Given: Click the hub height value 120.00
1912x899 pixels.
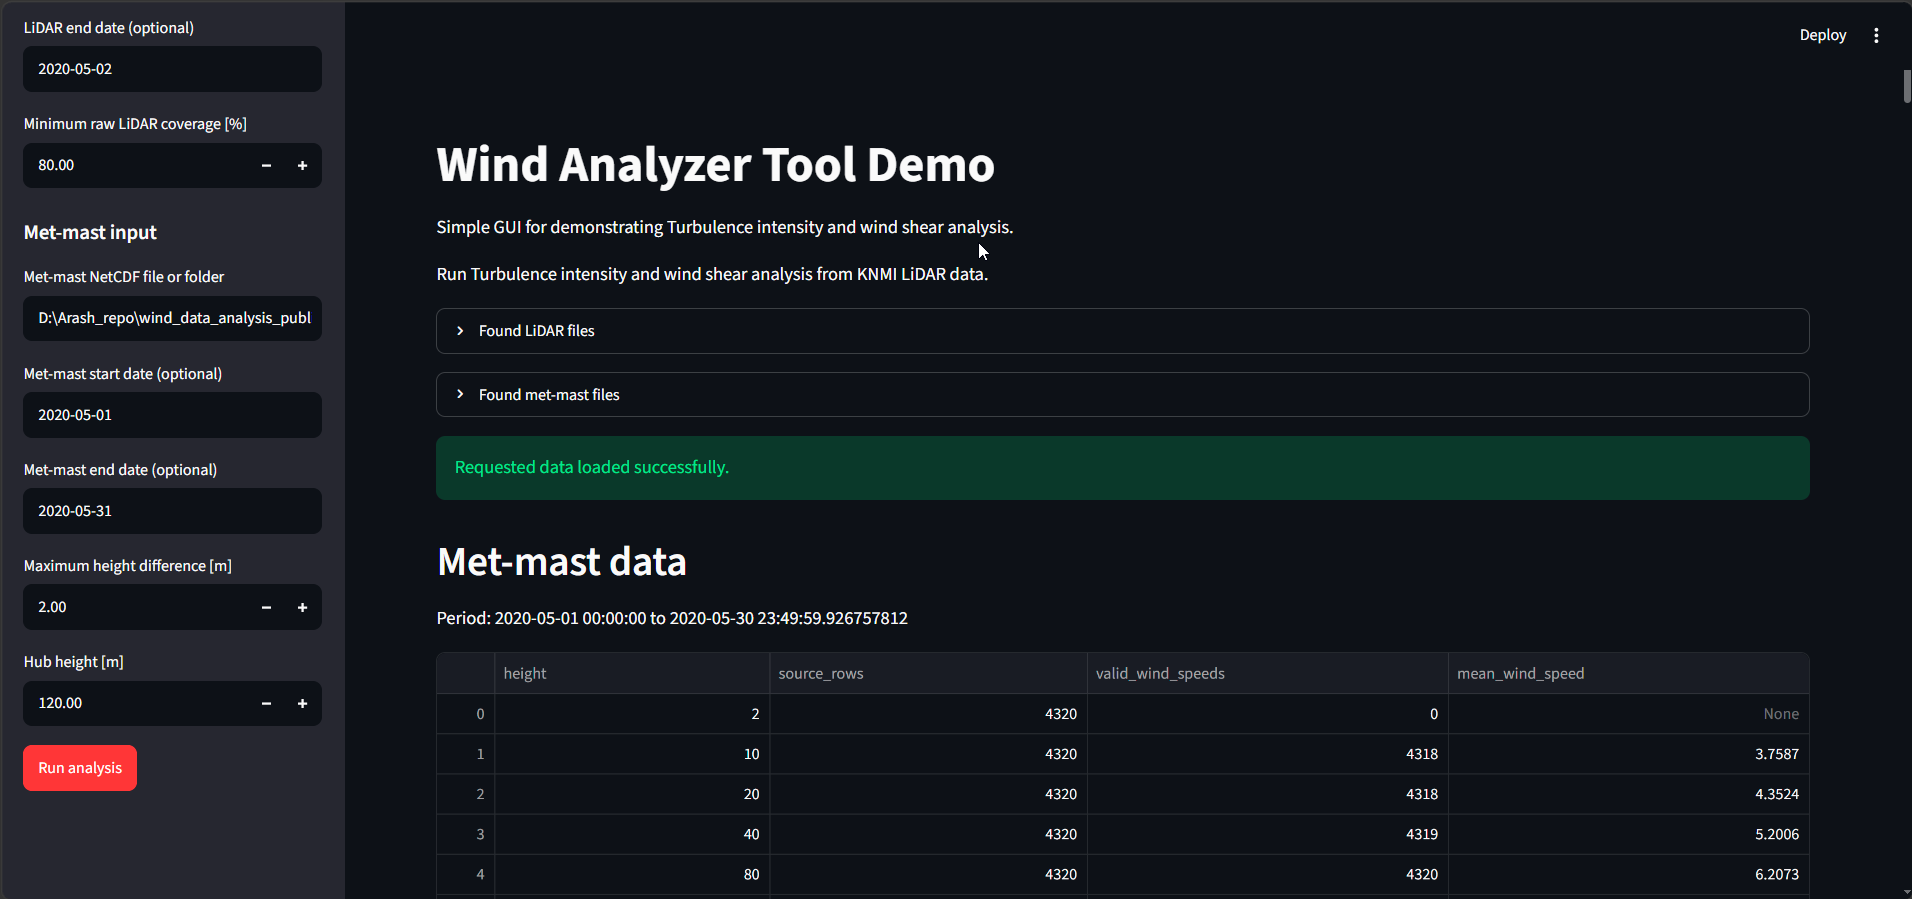Looking at the screenshot, I should (x=136, y=704).
